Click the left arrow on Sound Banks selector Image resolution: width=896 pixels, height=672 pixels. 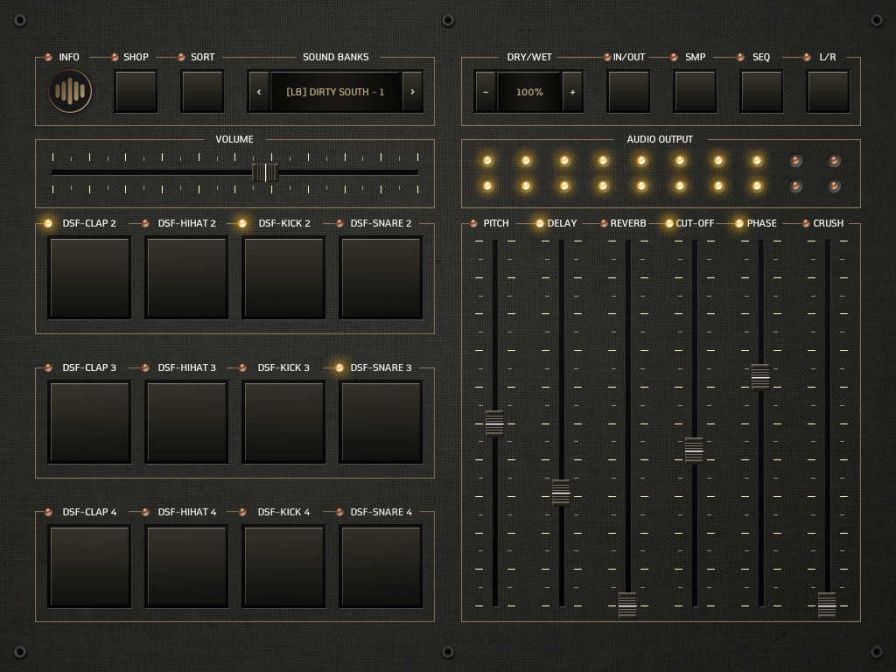coord(259,91)
